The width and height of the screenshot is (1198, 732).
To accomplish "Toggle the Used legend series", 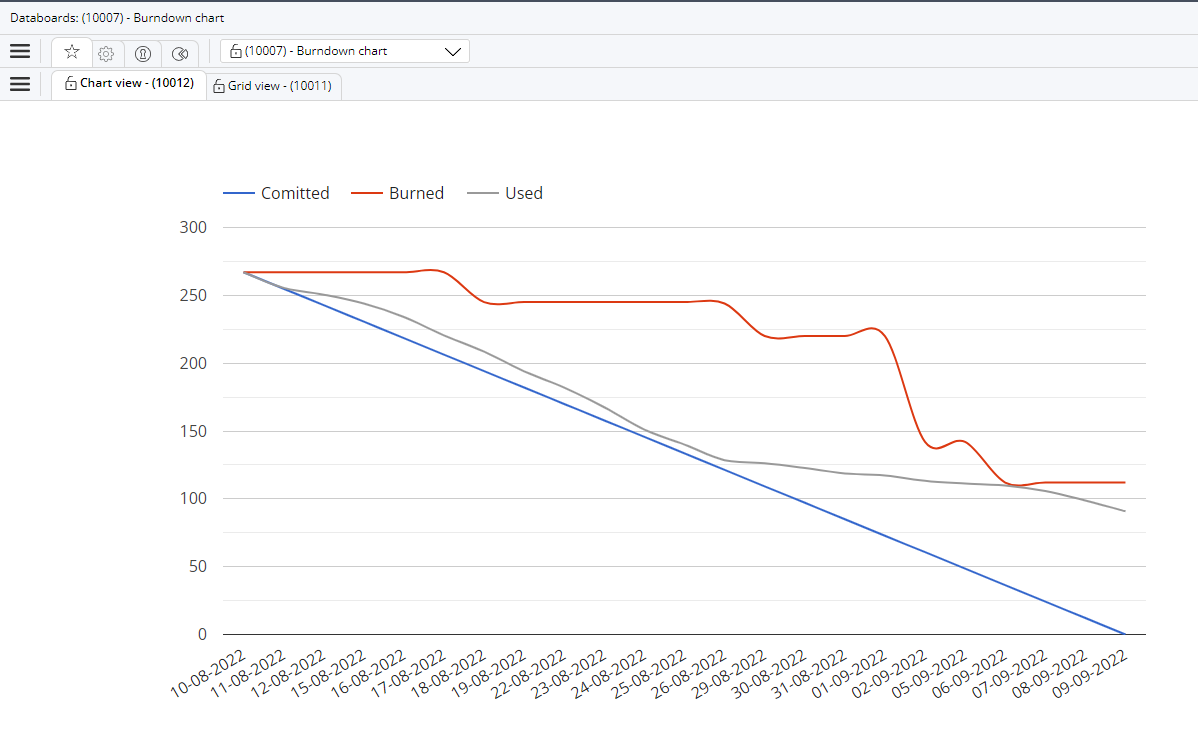I will [x=505, y=193].
